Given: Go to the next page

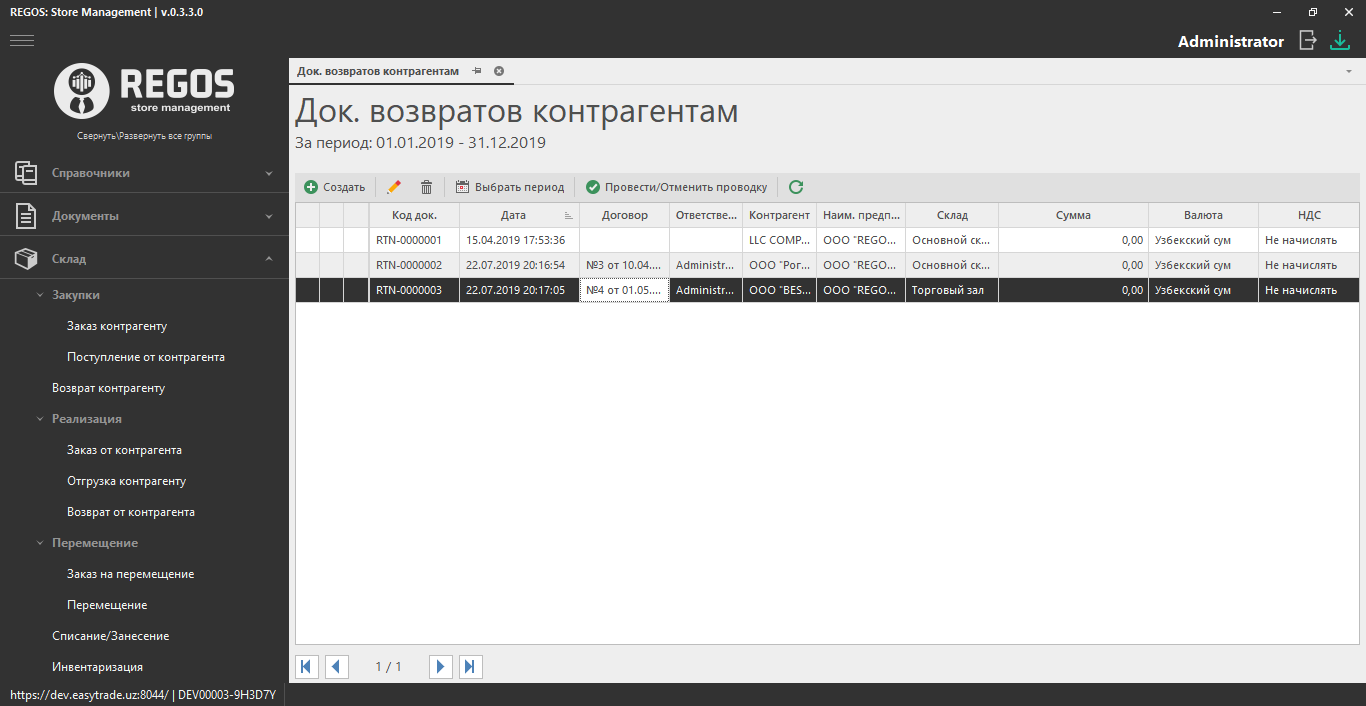Looking at the screenshot, I should [x=440, y=667].
